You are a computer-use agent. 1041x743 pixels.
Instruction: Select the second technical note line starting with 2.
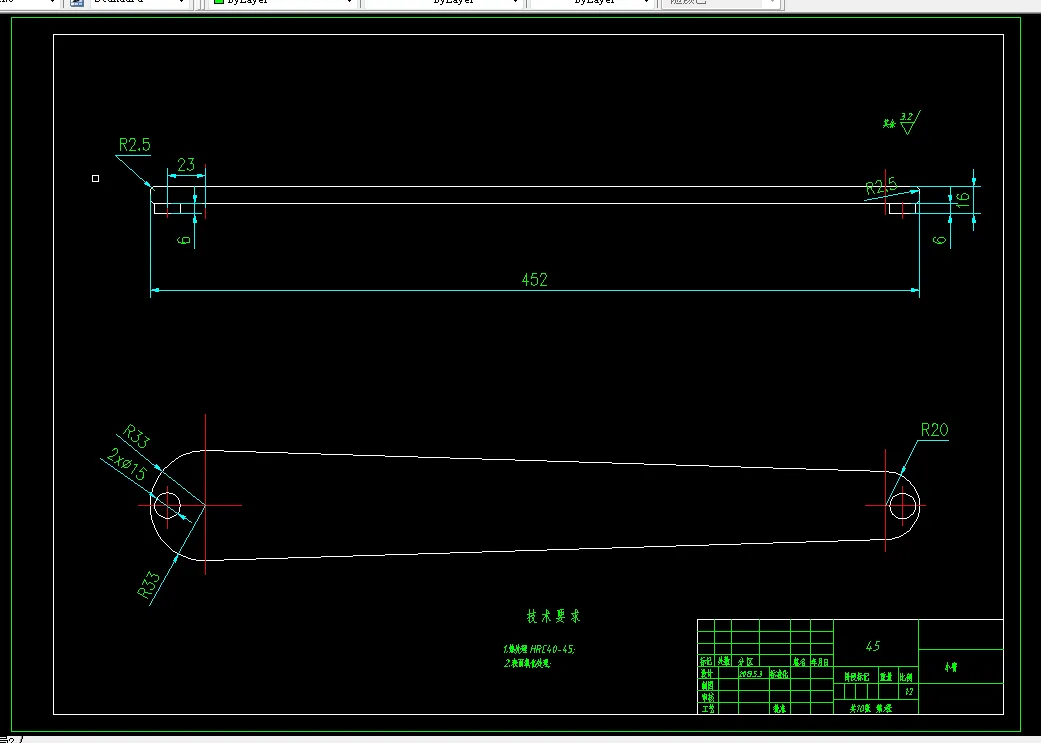click(527, 663)
